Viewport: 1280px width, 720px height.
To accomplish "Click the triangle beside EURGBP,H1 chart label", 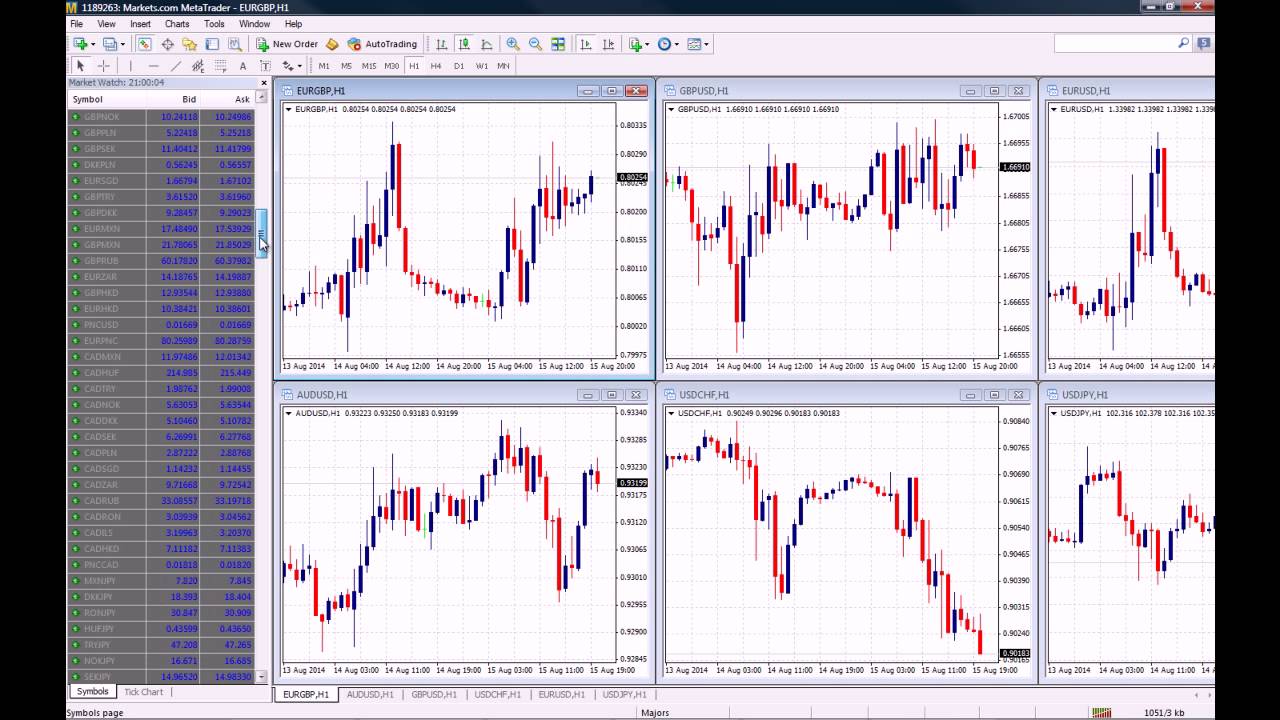I will pos(289,109).
